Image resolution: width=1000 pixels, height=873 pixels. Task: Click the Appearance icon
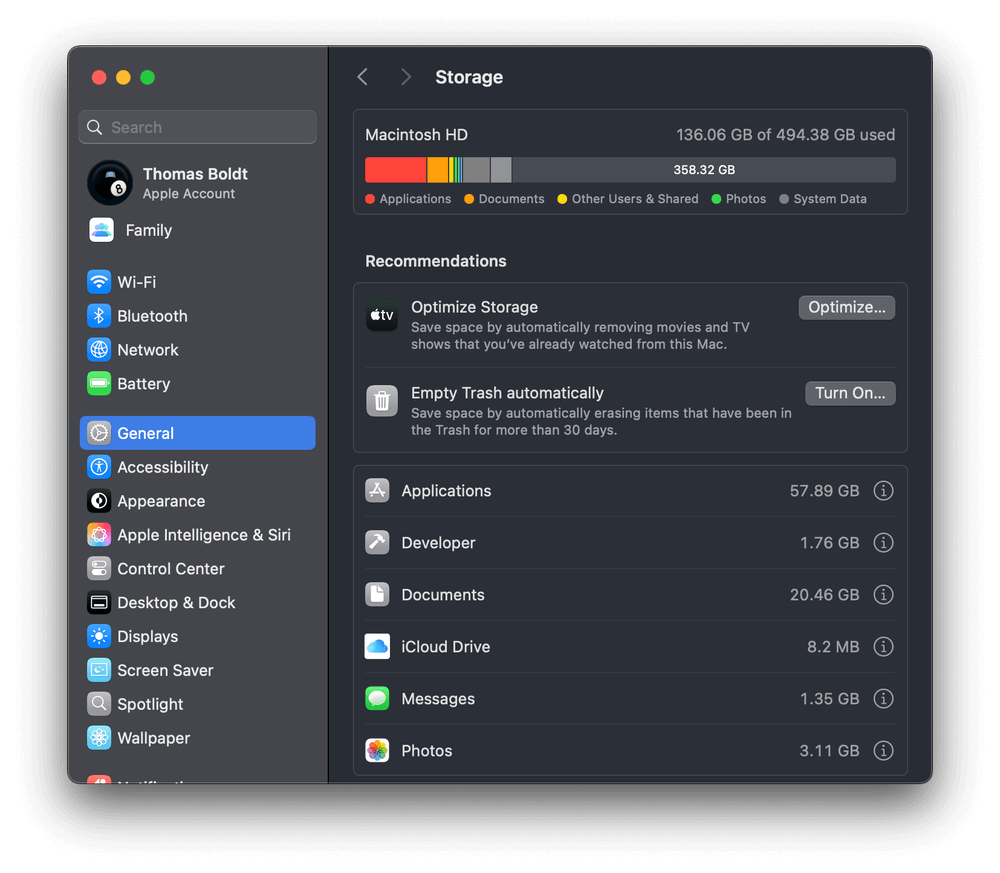99,501
